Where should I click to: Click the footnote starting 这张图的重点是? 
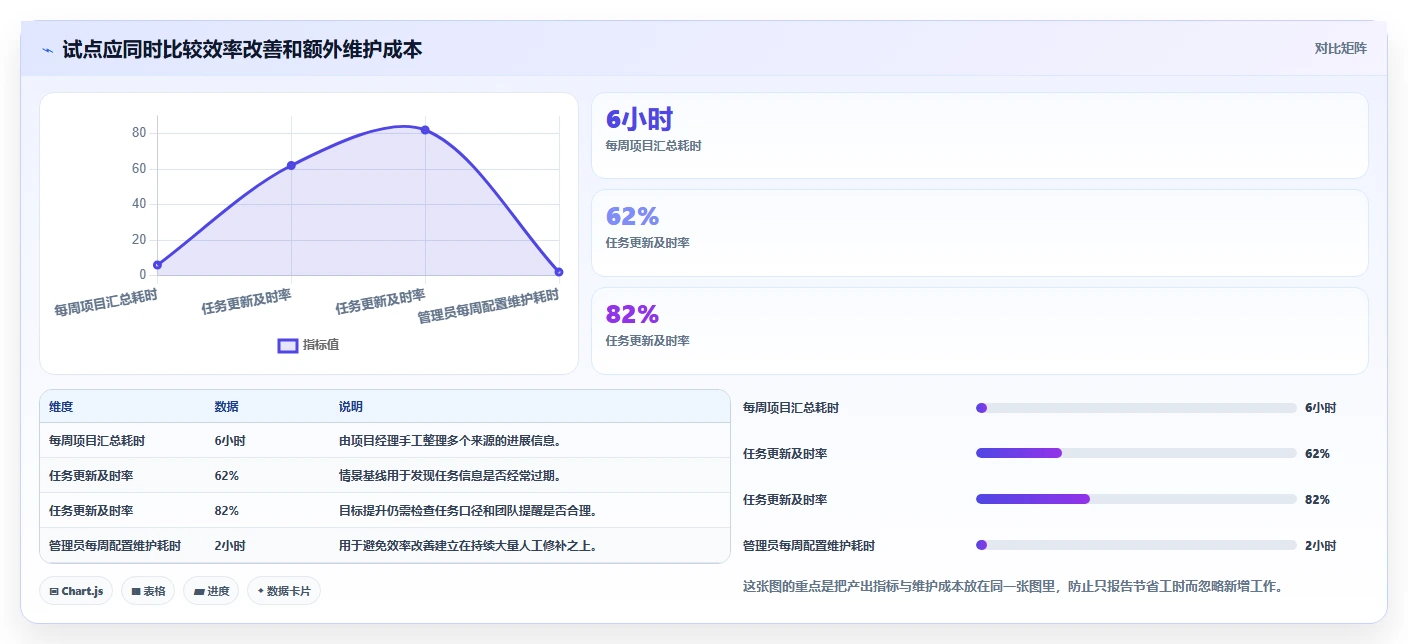pyautogui.click(x=1012, y=587)
